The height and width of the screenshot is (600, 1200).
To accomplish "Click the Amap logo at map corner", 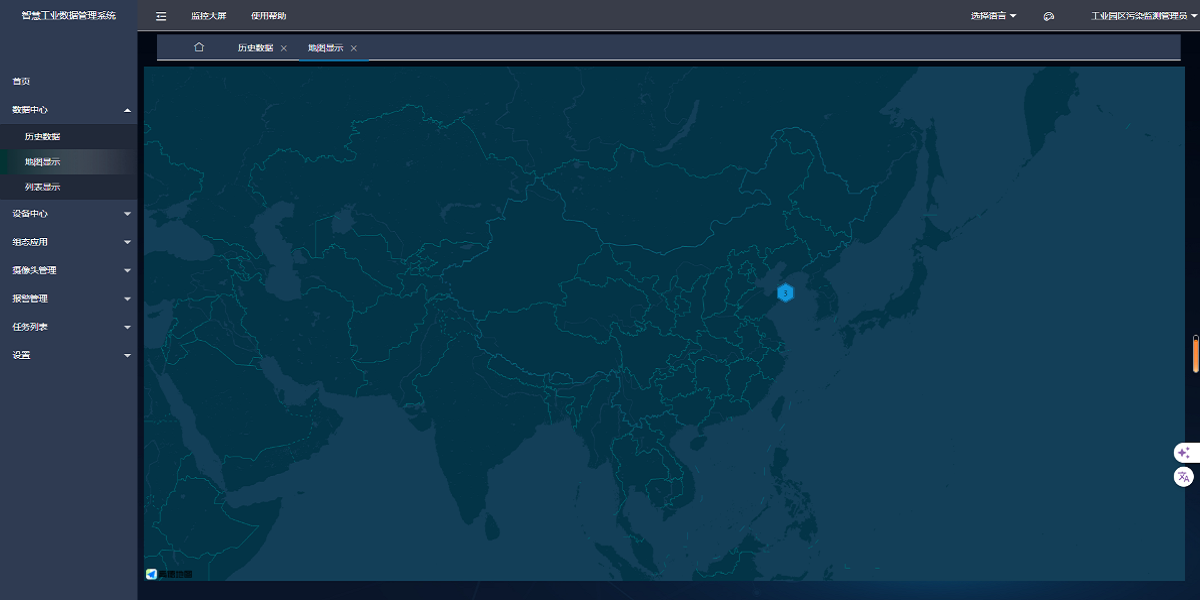I will (168, 574).
